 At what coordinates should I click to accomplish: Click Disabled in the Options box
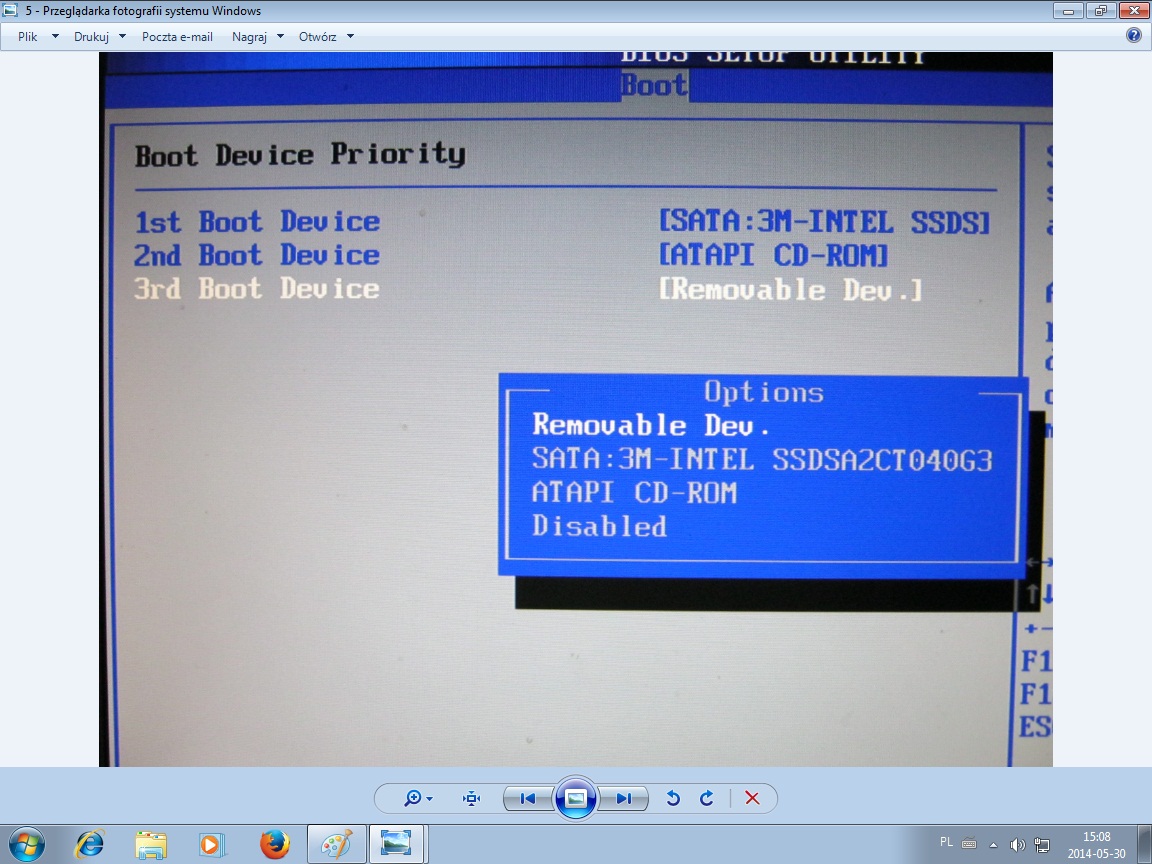point(600,527)
